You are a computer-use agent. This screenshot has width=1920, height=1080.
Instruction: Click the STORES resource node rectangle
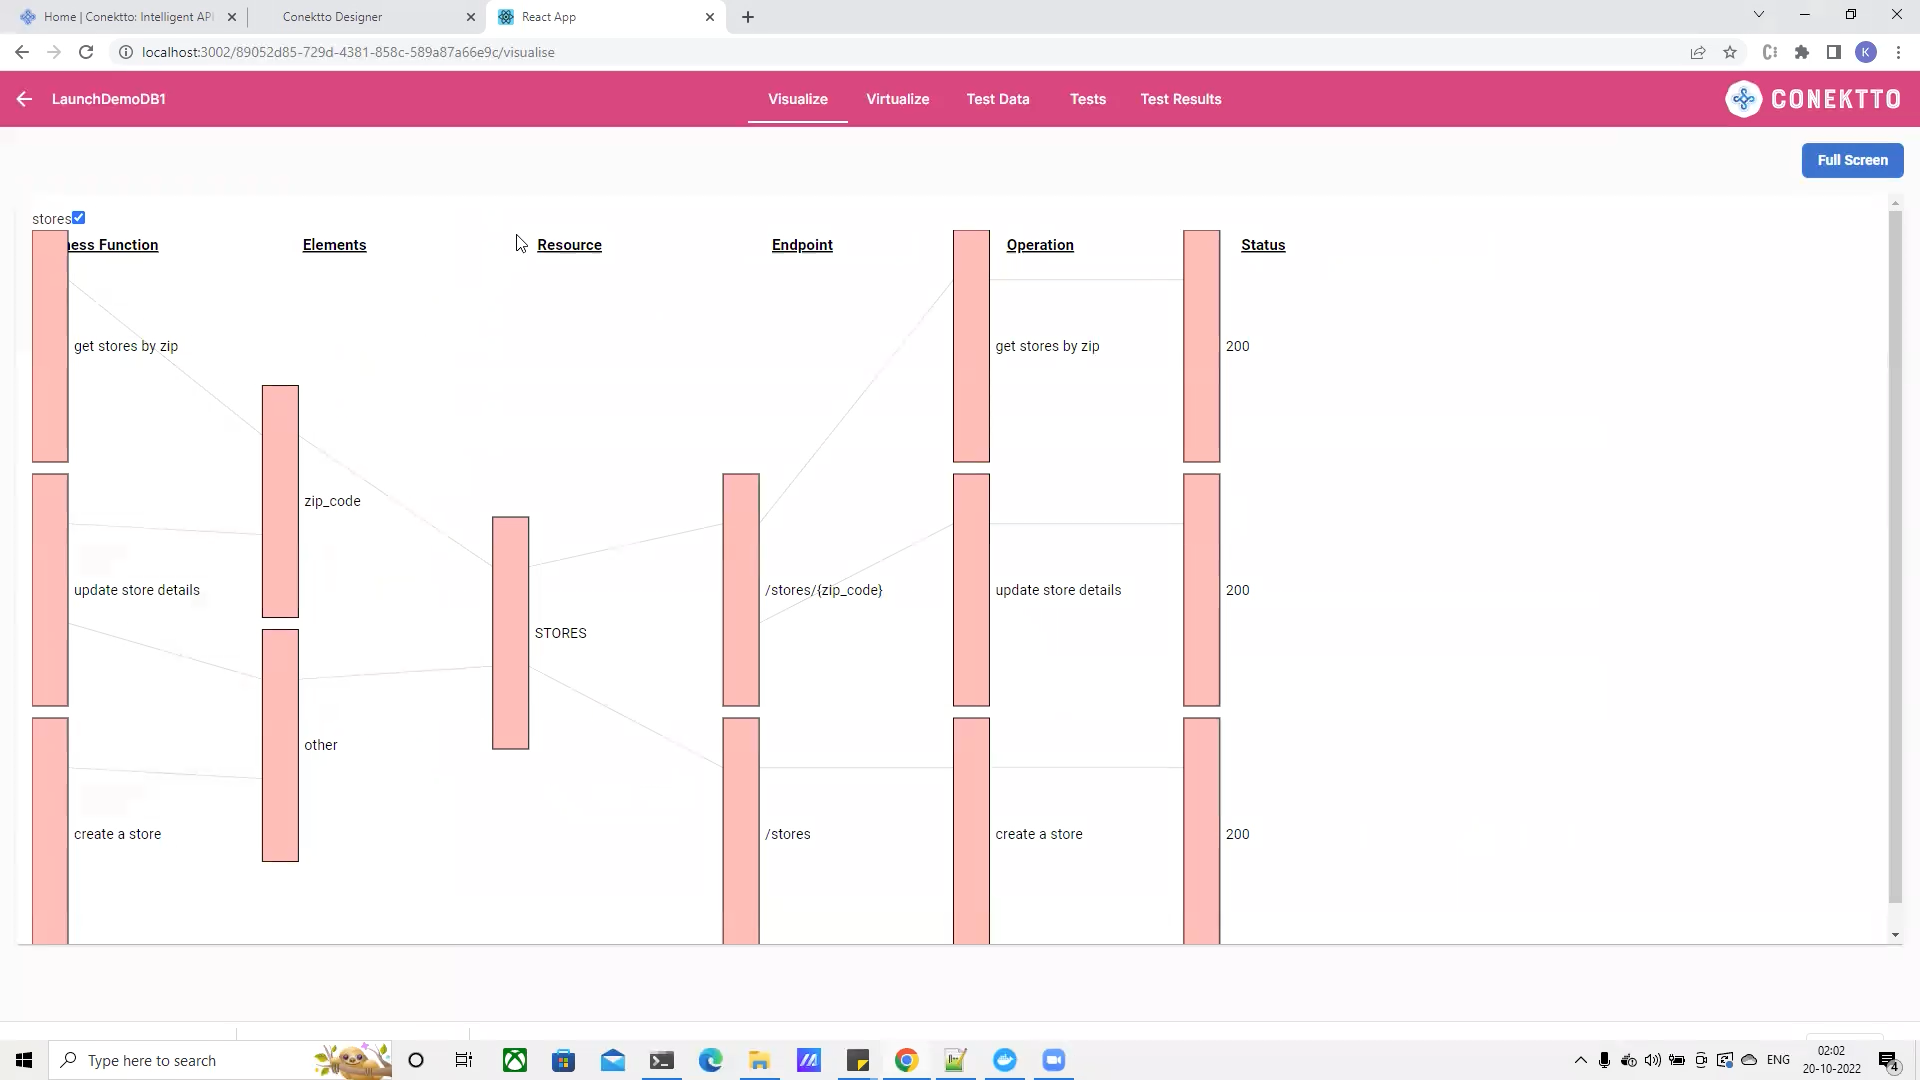coord(510,633)
